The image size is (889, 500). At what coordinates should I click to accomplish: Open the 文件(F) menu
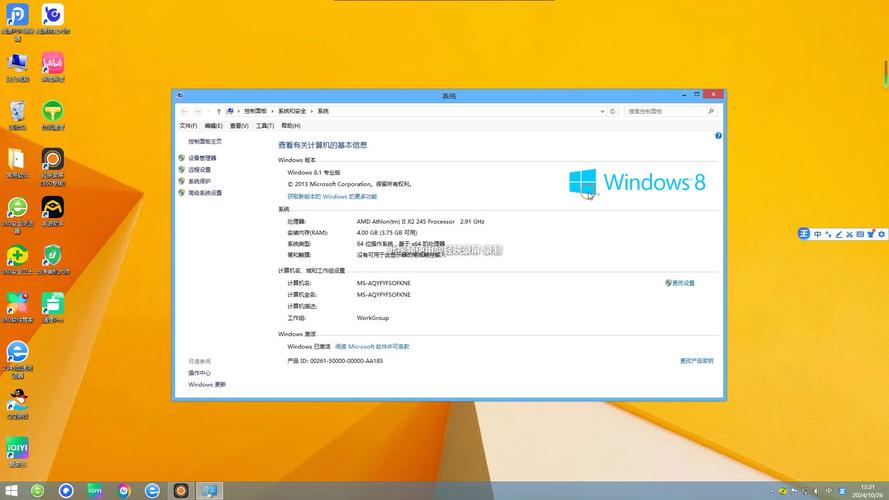[188, 126]
